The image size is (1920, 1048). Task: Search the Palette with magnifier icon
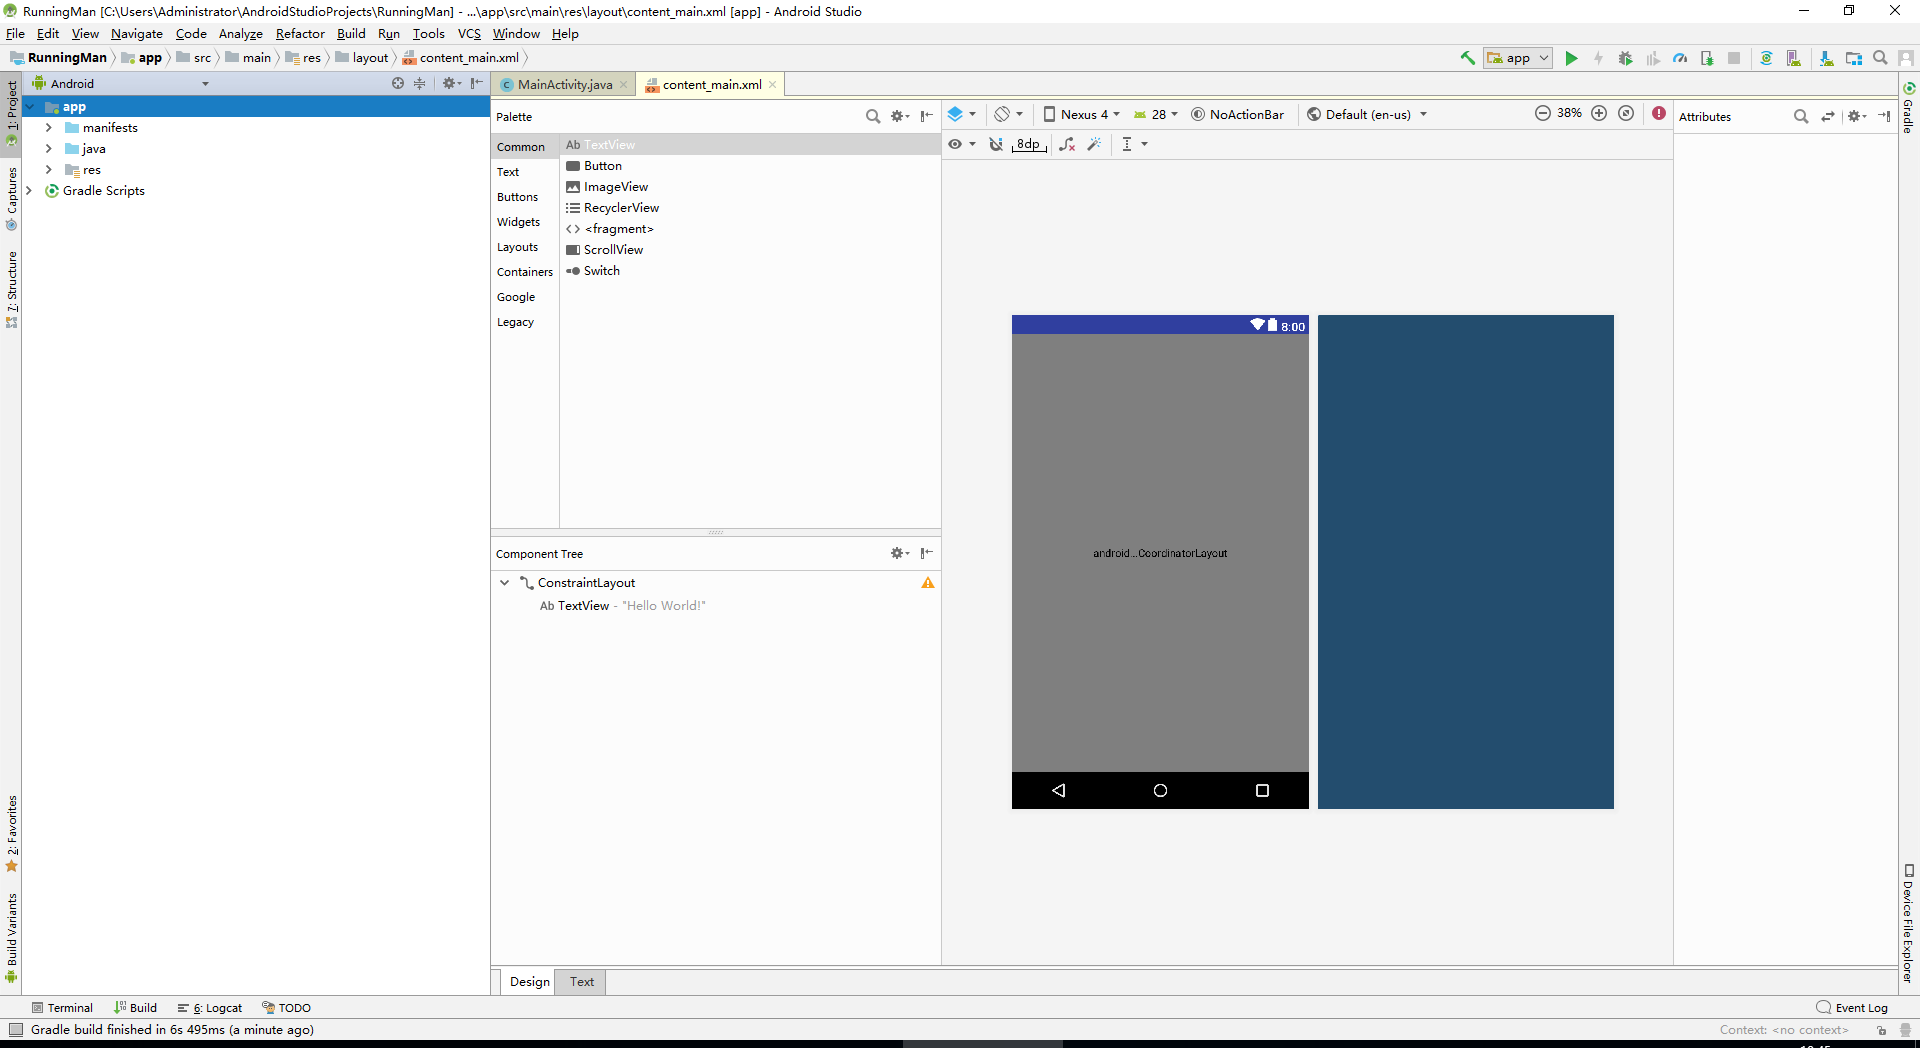[872, 116]
